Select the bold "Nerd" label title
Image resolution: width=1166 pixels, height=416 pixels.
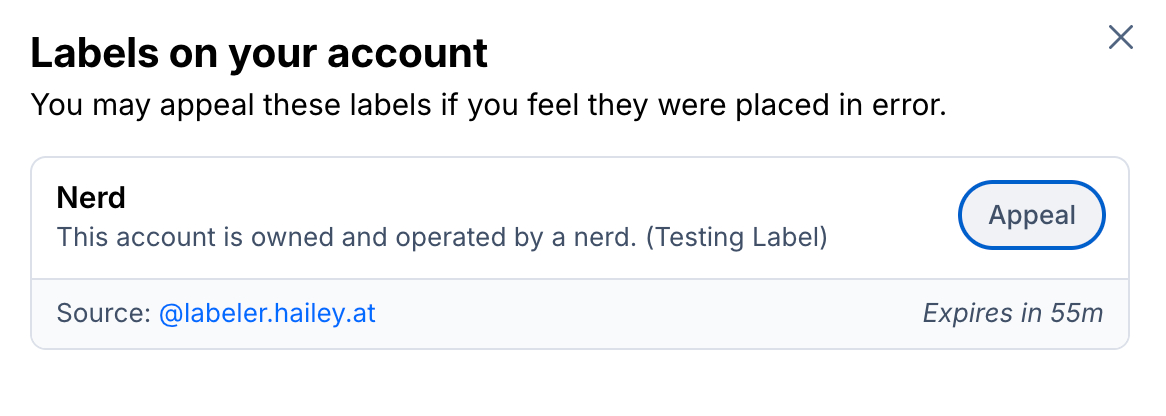(x=91, y=197)
